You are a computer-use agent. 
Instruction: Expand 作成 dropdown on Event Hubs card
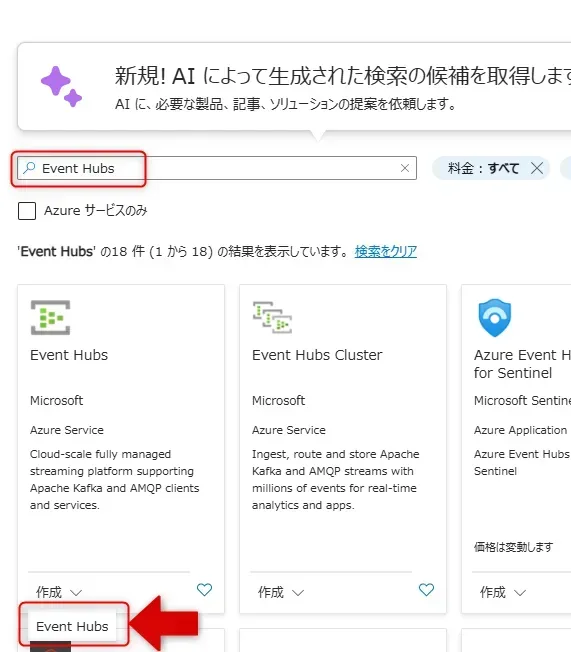(x=59, y=592)
